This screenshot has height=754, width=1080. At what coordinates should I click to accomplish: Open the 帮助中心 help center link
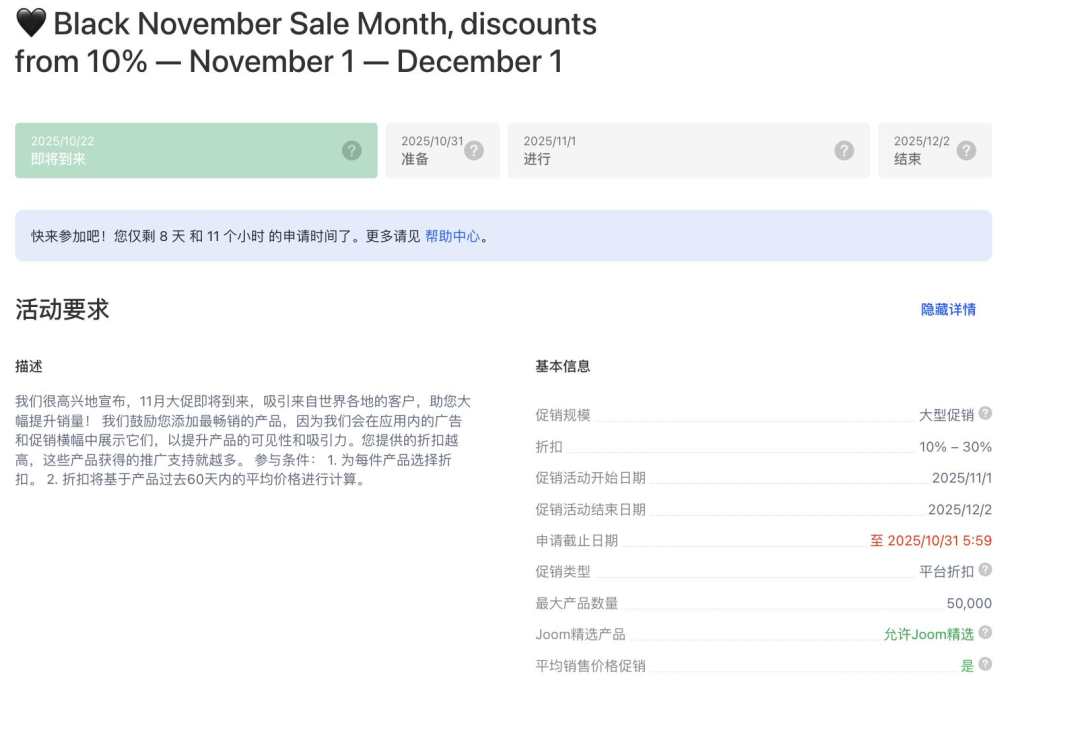tap(454, 237)
